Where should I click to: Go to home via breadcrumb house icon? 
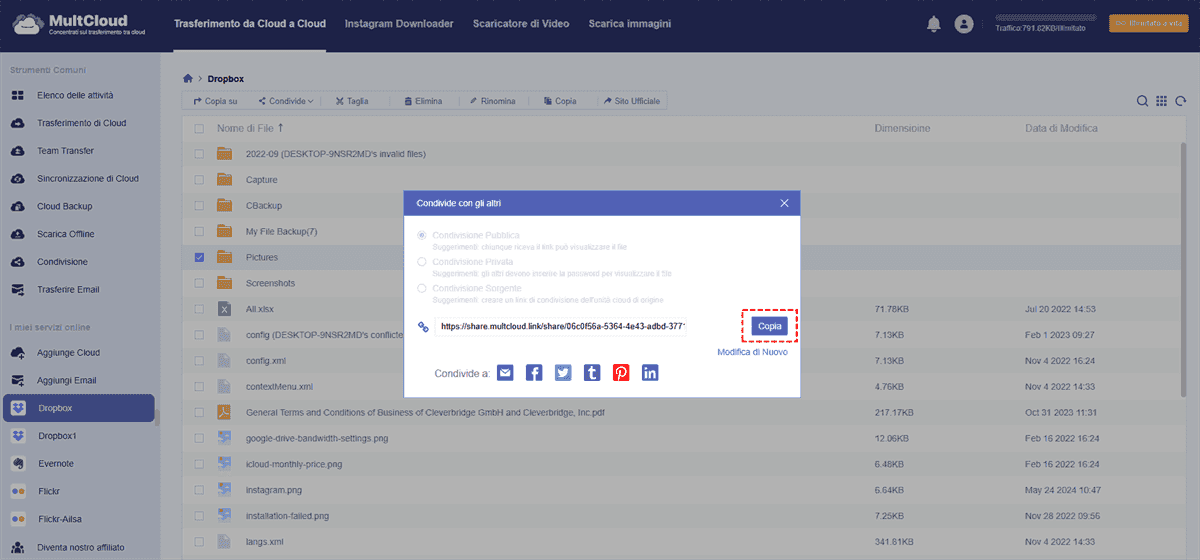187,78
